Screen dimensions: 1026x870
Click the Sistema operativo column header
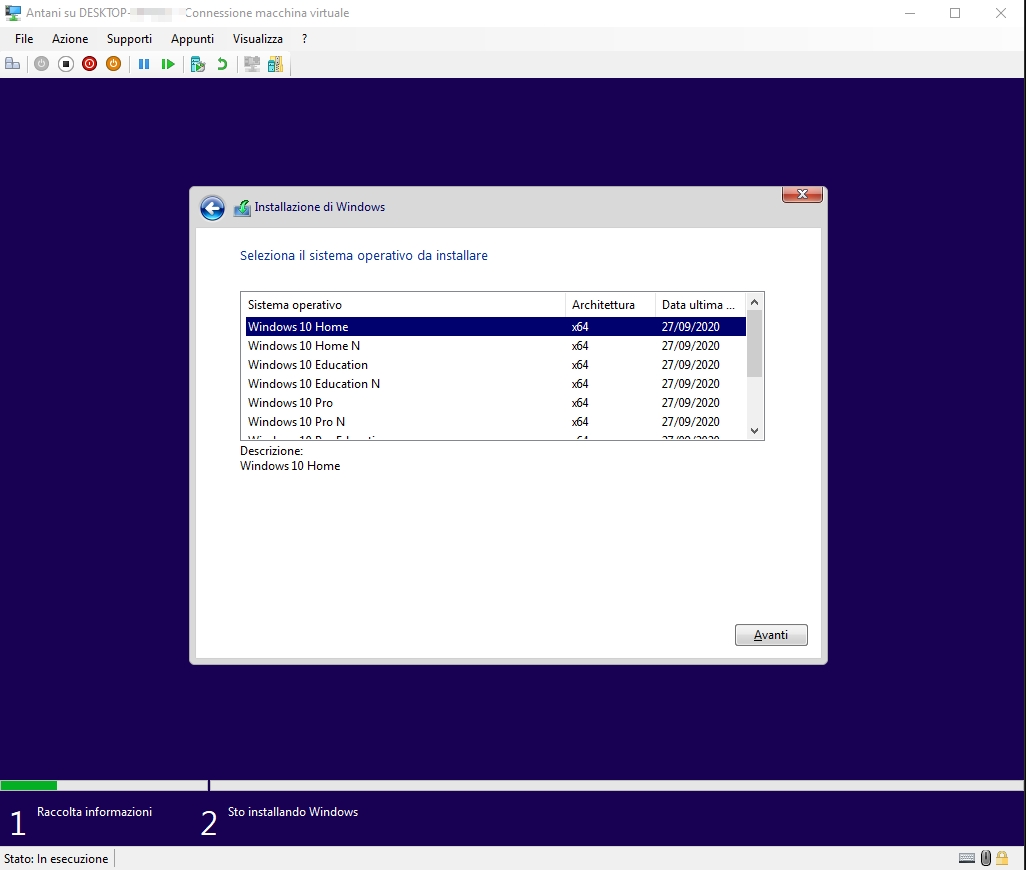point(403,305)
